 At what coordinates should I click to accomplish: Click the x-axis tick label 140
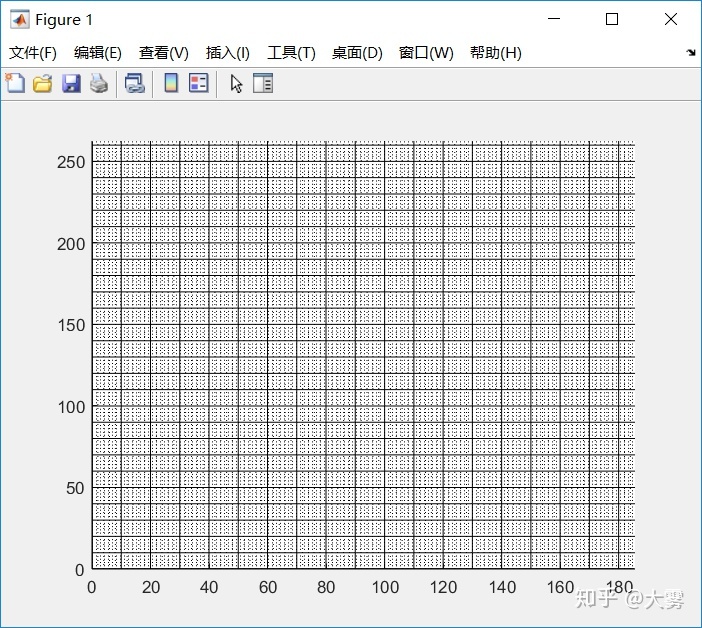coord(502,587)
